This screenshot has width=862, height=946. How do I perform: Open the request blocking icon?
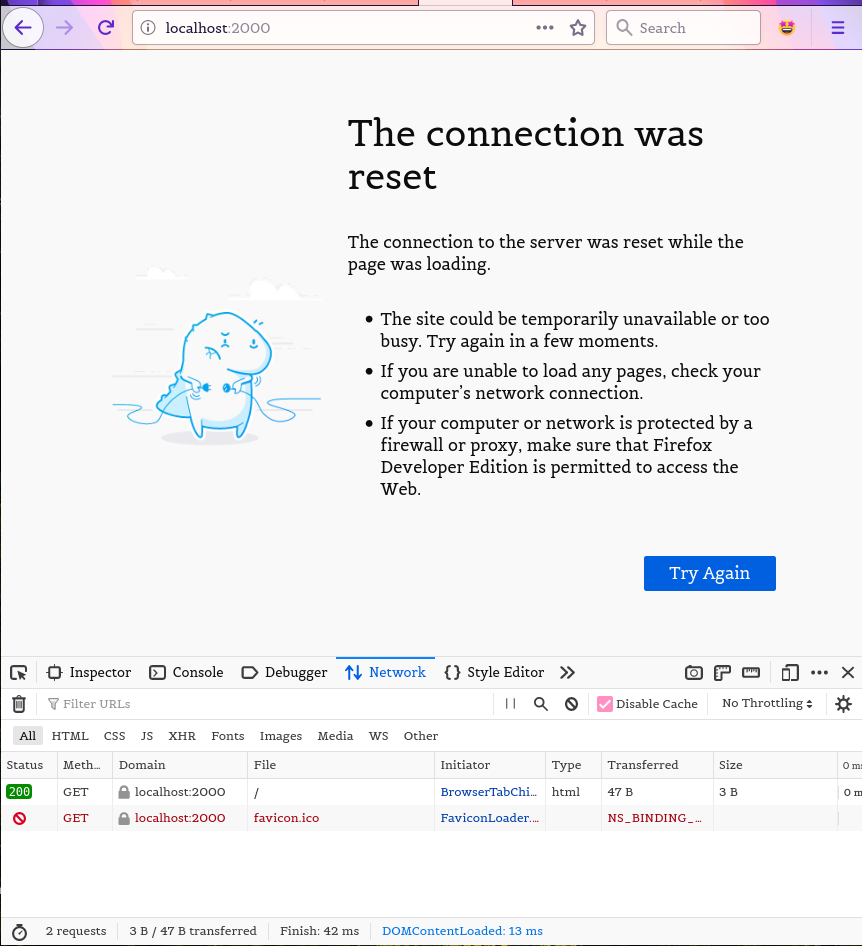[x=571, y=704]
